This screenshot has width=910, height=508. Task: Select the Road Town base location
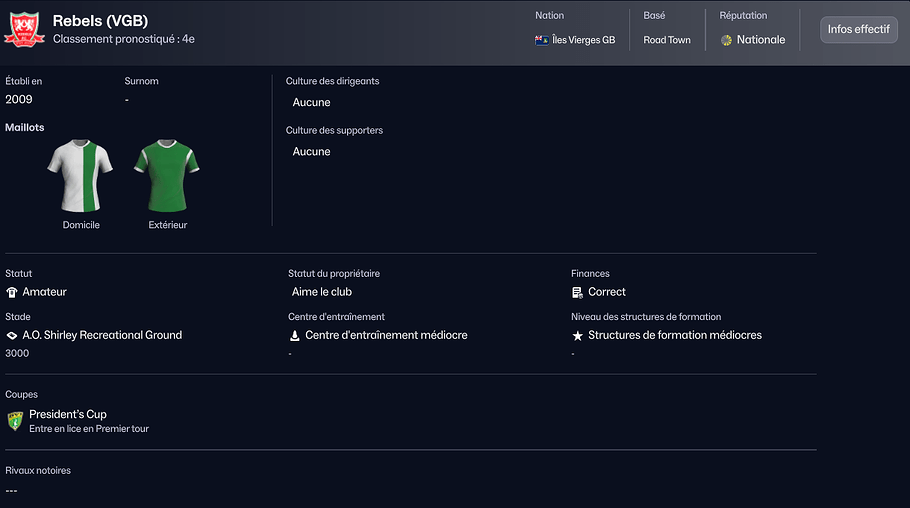(667, 40)
